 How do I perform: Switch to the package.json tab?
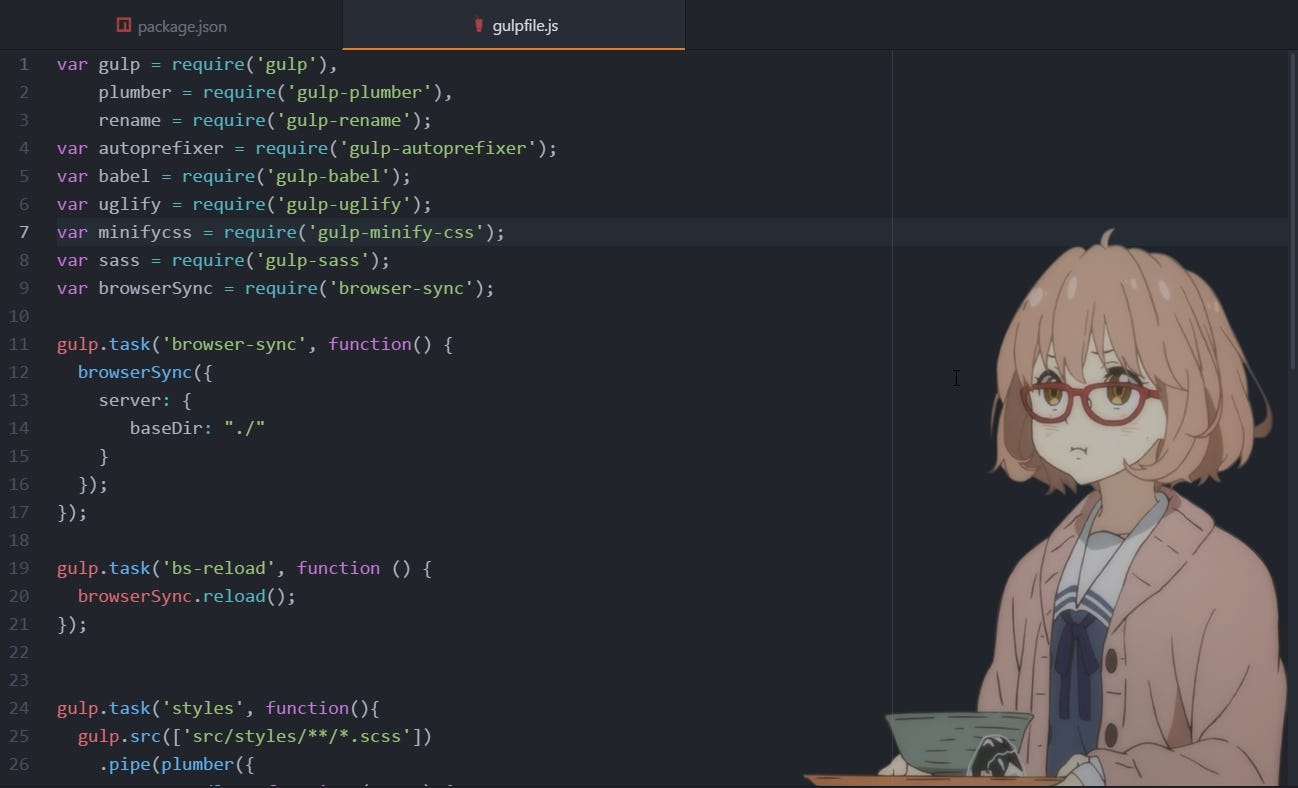(x=171, y=25)
